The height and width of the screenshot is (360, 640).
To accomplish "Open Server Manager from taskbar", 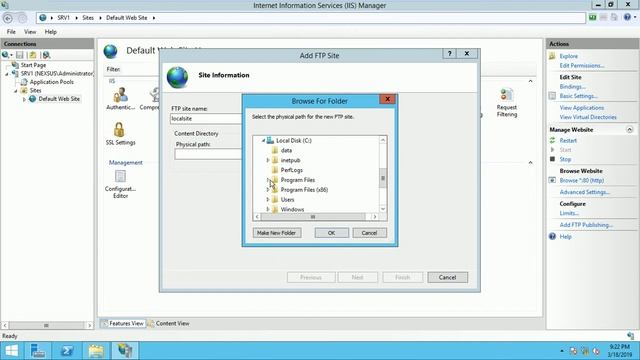I will [38, 351].
